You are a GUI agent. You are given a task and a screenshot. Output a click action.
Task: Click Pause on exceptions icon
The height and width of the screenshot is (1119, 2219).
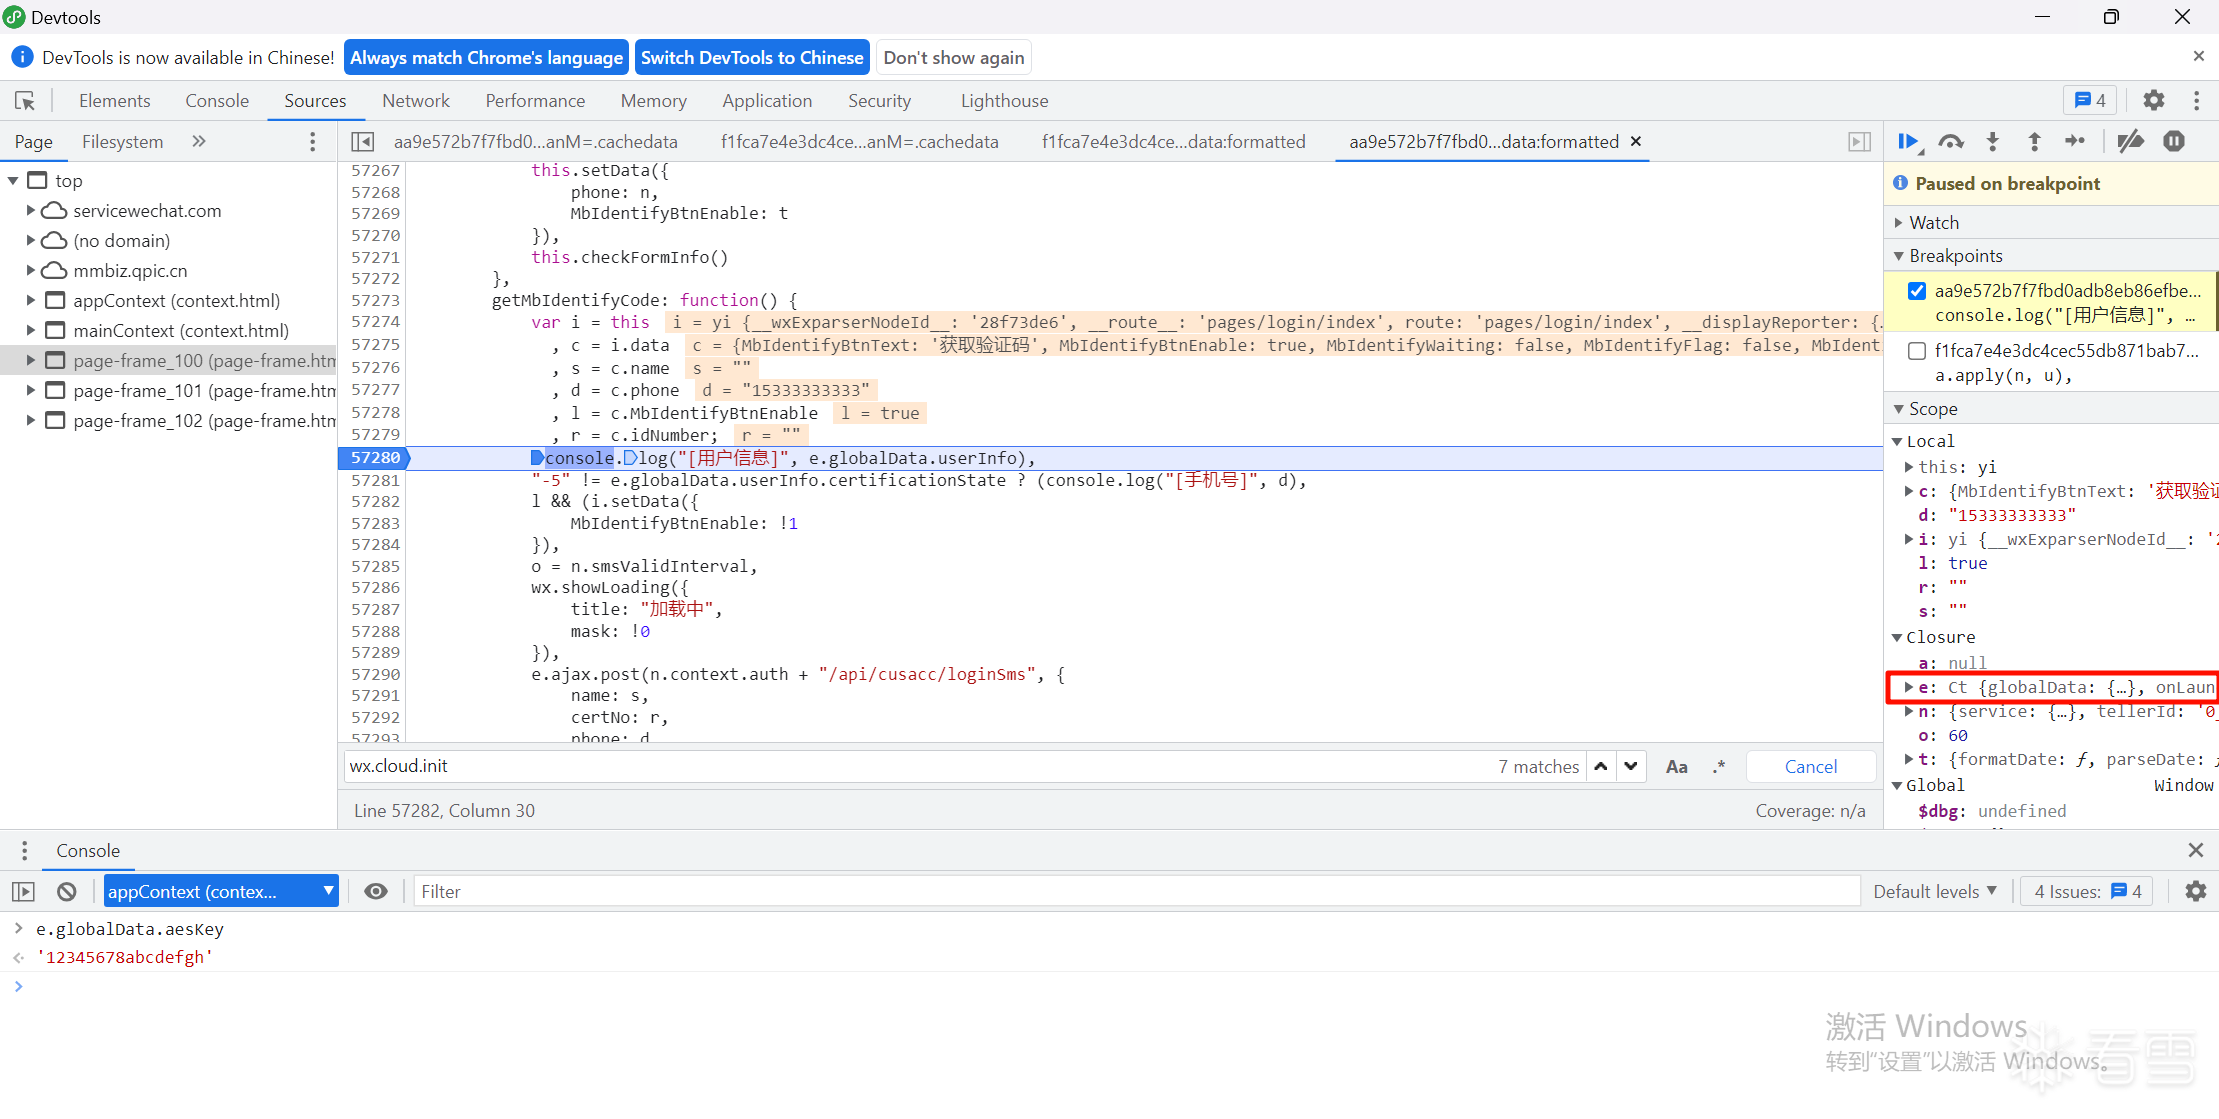tap(2174, 142)
